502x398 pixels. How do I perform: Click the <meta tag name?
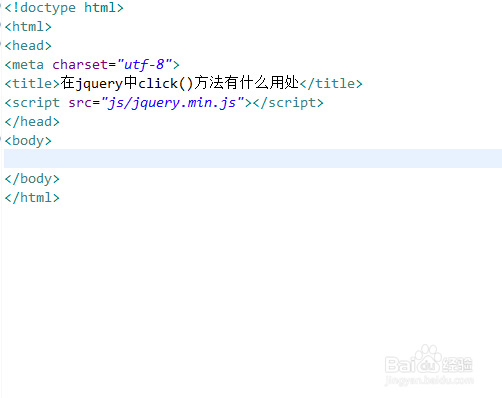[24, 65]
